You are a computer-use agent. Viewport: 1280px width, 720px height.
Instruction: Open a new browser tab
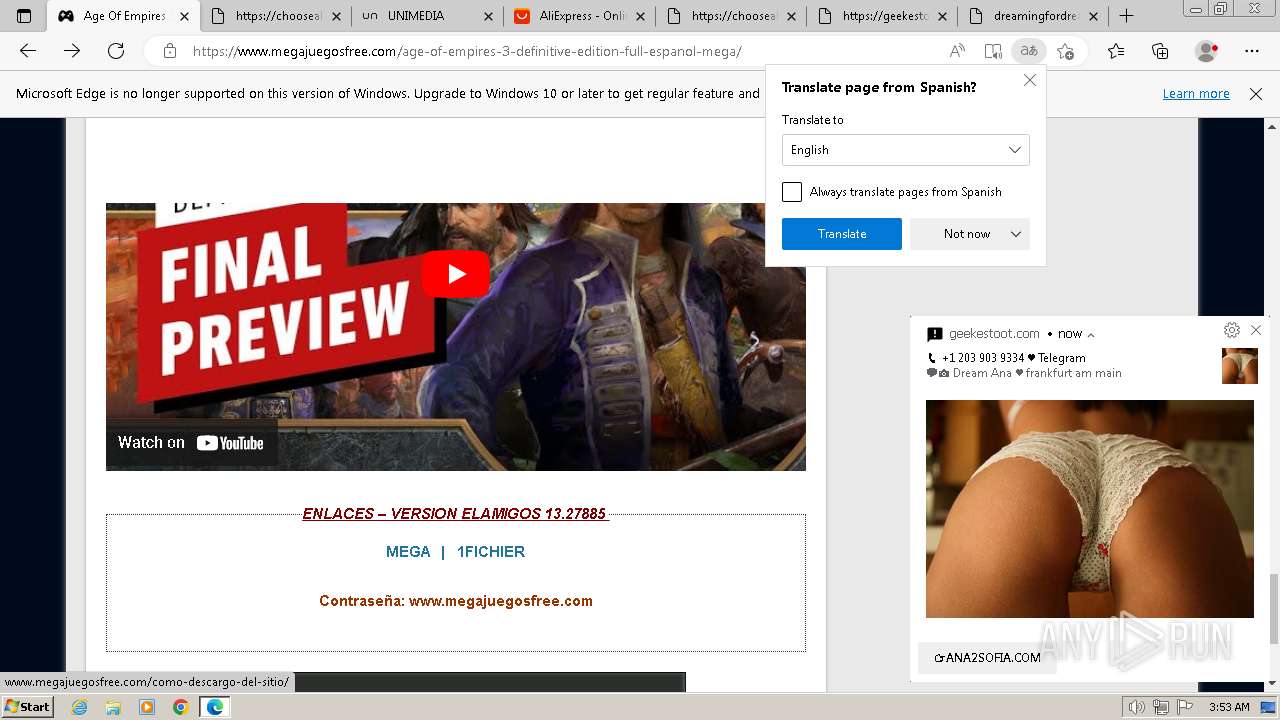[1127, 16]
